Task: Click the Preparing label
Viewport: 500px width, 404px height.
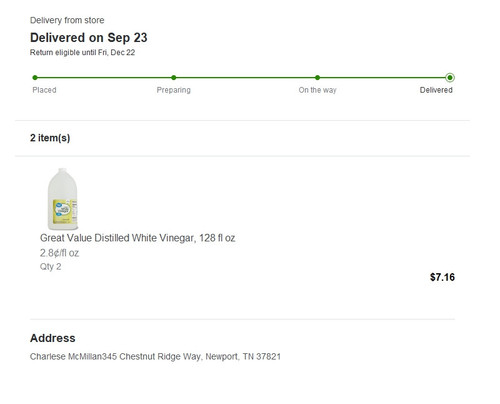Action: [174, 90]
